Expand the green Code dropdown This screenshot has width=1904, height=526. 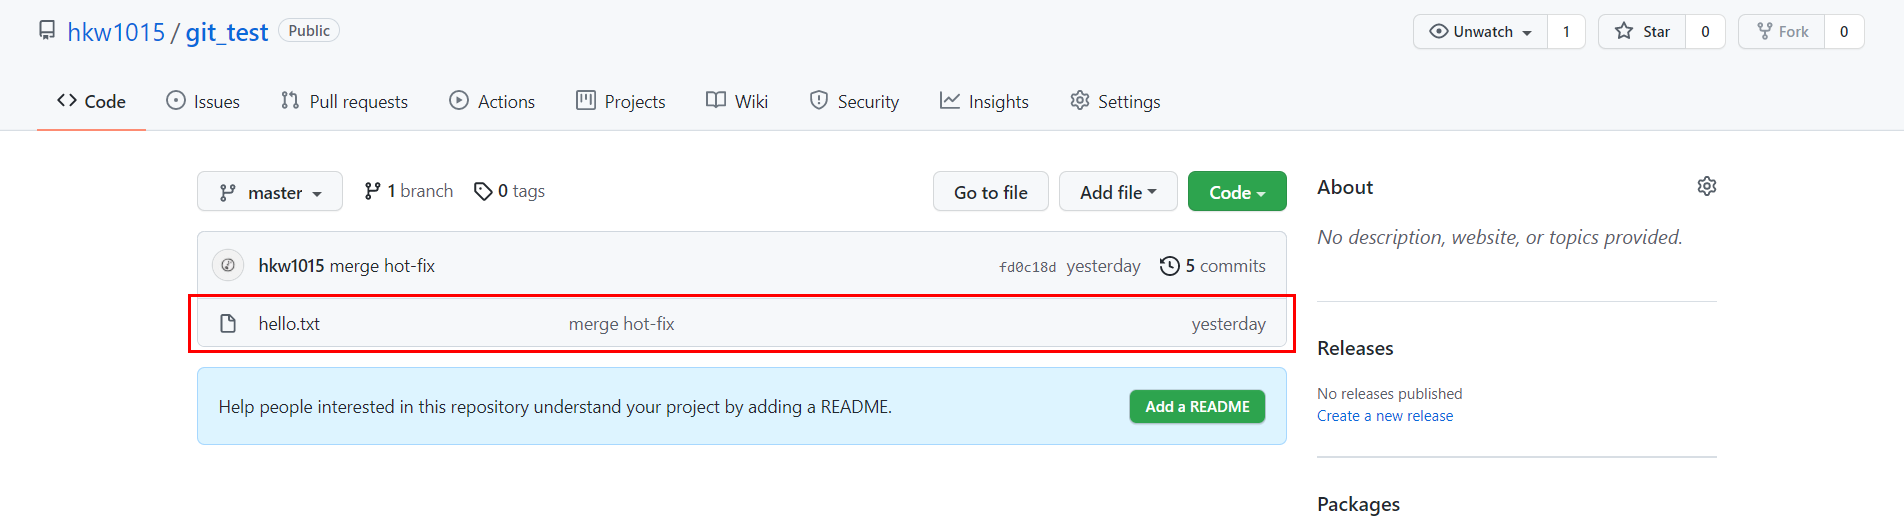[1237, 192]
